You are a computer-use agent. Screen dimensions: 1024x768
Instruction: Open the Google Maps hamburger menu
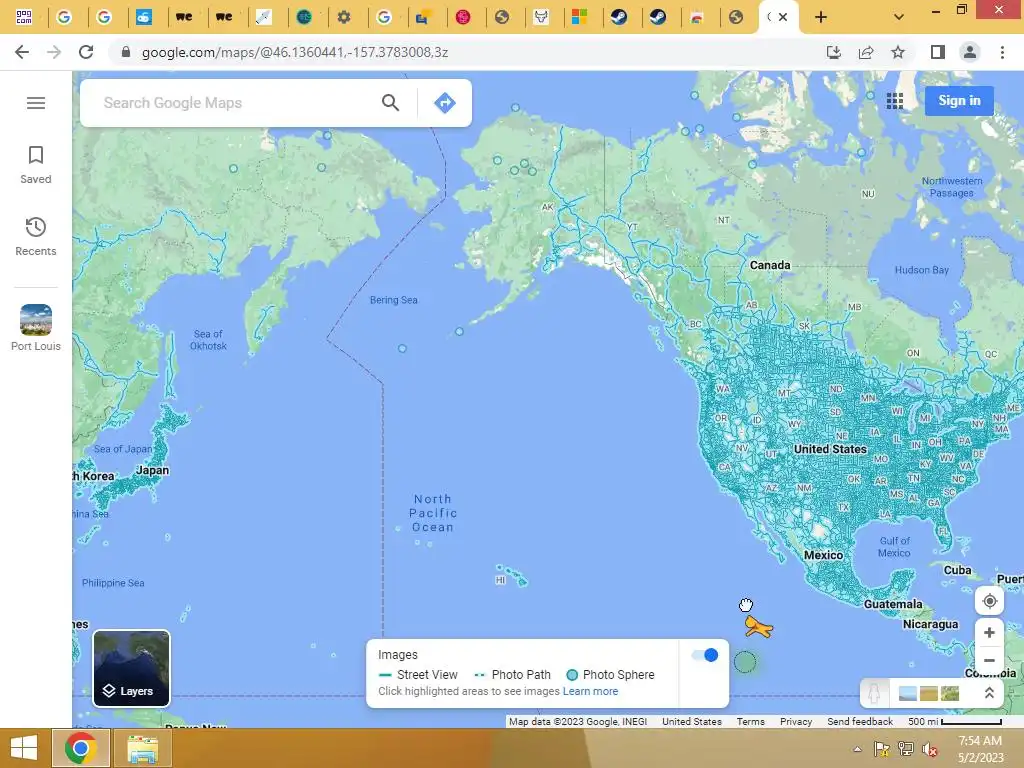pos(36,103)
